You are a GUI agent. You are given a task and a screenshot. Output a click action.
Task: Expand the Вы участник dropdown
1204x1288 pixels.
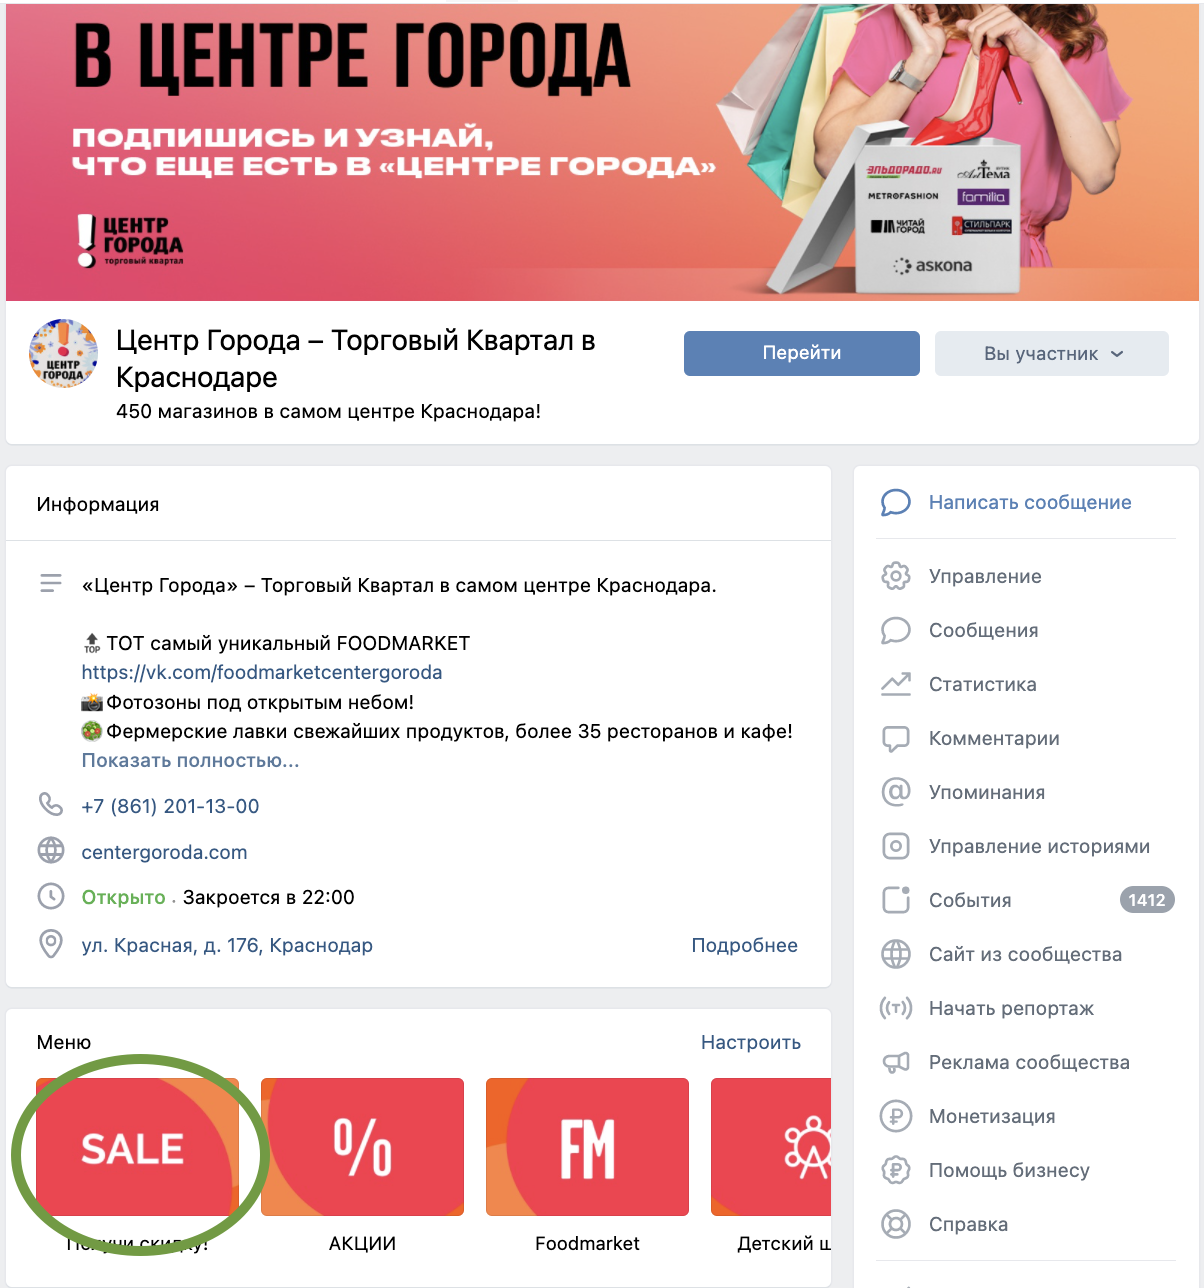(1052, 353)
